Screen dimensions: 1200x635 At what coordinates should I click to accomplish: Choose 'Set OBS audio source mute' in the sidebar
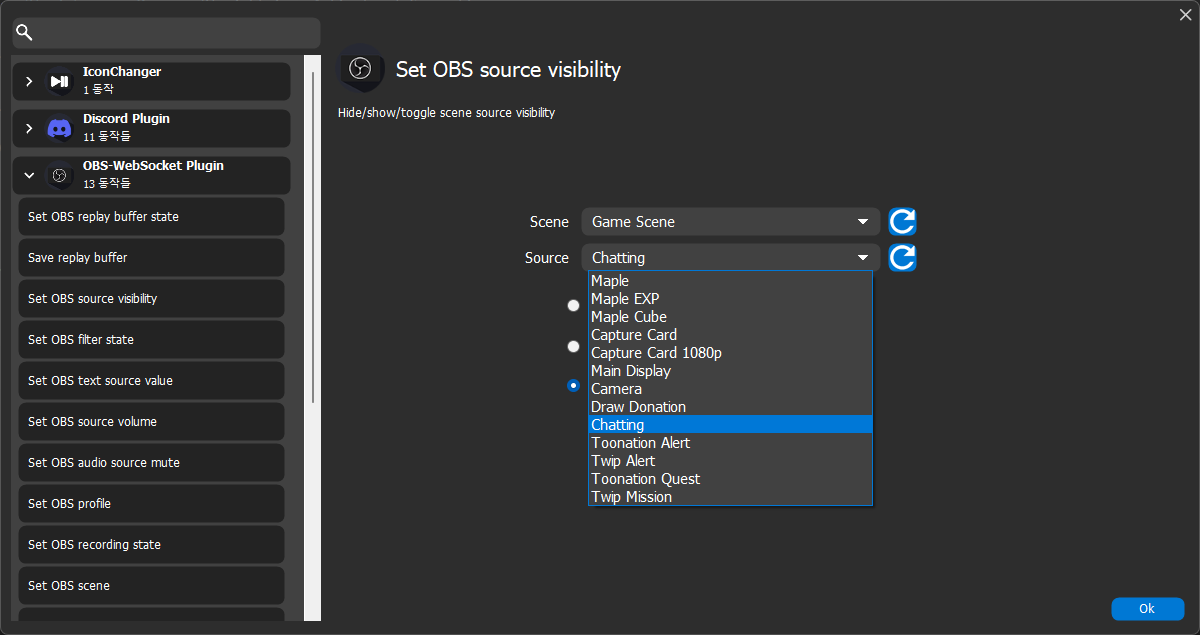coord(150,462)
